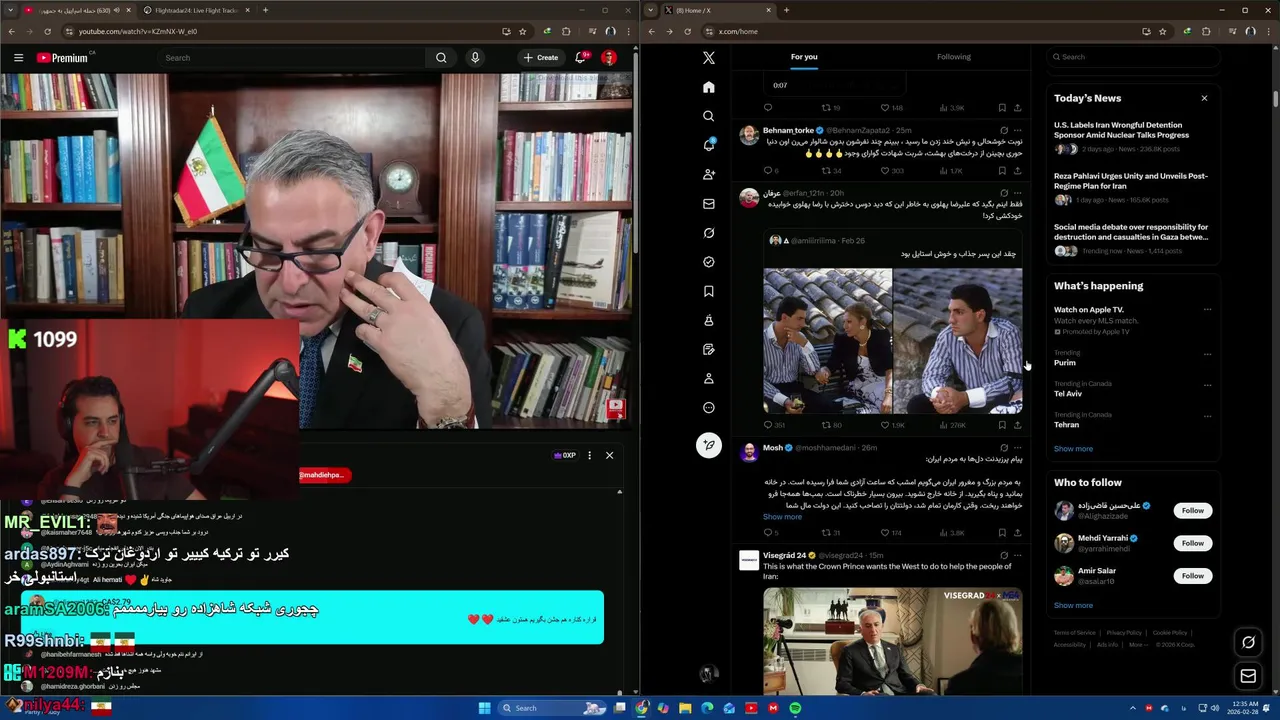1280x720 pixels.
Task: Switch to Flightradar24 browser tab
Action: tap(195, 10)
